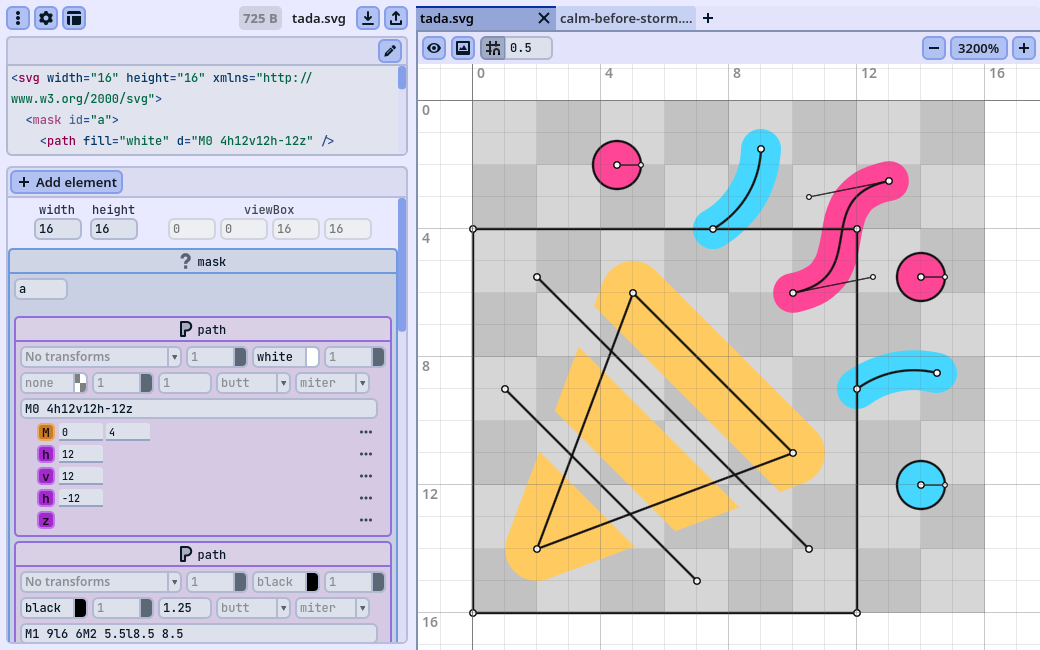Toggle the image background button
The width and height of the screenshot is (1040, 650).
point(462,48)
